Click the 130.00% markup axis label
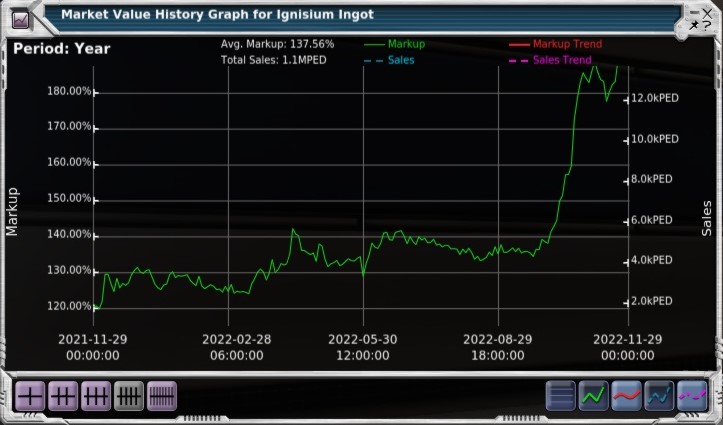This screenshot has height=425, width=723. point(69,270)
